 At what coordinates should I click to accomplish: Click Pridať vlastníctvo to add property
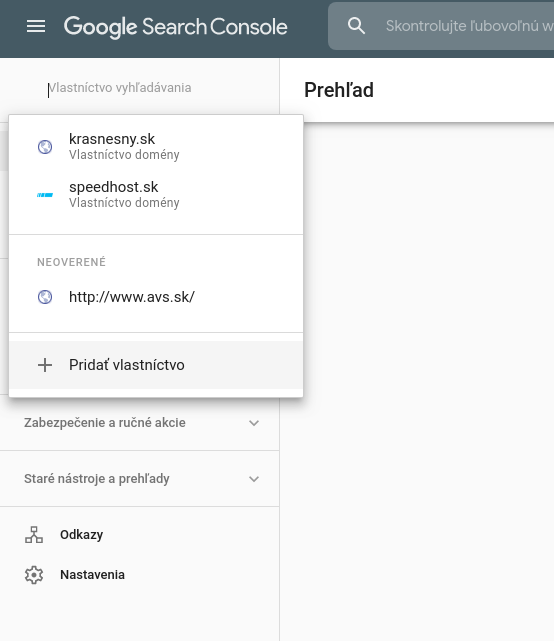click(156, 365)
